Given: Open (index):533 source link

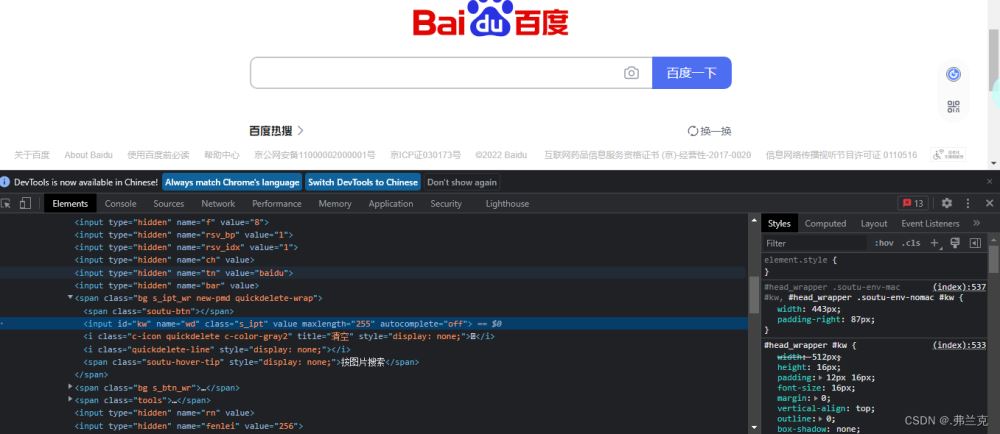Looking at the screenshot, I should point(959,345).
